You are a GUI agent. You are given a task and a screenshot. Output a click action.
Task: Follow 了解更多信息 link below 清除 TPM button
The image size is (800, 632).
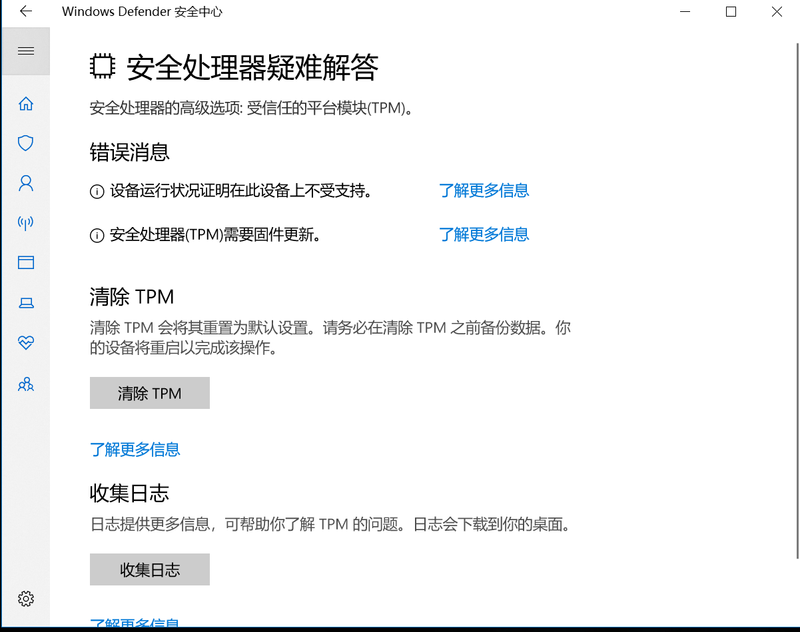point(135,450)
